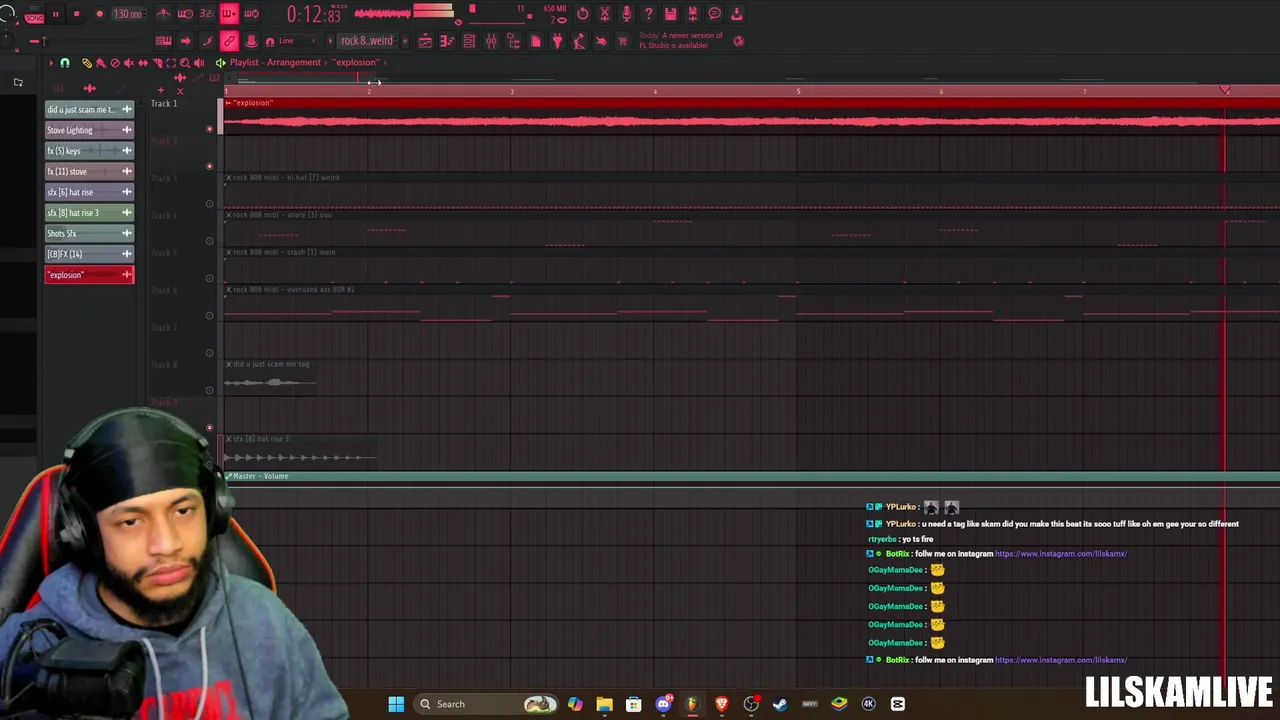Viewport: 1280px width, 720px height.
Task: Select the playlist Slice tool
Action: point(157,63)
